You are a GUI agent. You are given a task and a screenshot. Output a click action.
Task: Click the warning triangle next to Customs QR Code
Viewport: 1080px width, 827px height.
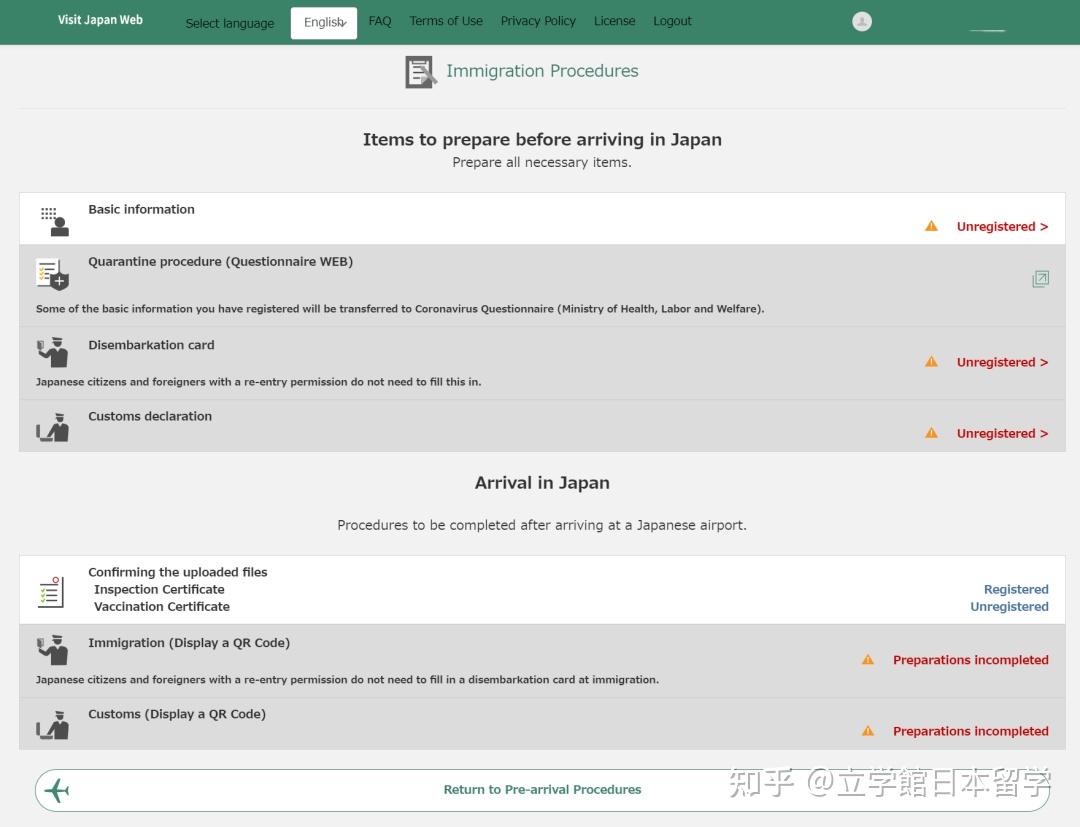tap(867, 731)
